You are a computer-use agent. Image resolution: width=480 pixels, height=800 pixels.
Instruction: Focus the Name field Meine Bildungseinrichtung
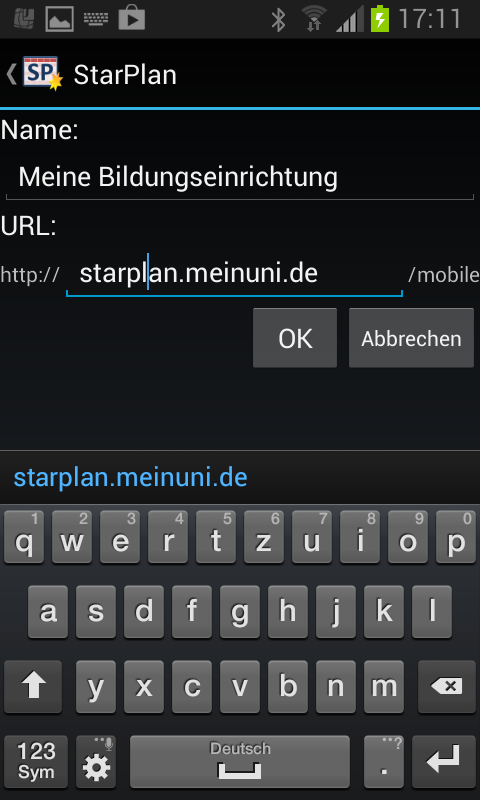[x=240, y=178]
